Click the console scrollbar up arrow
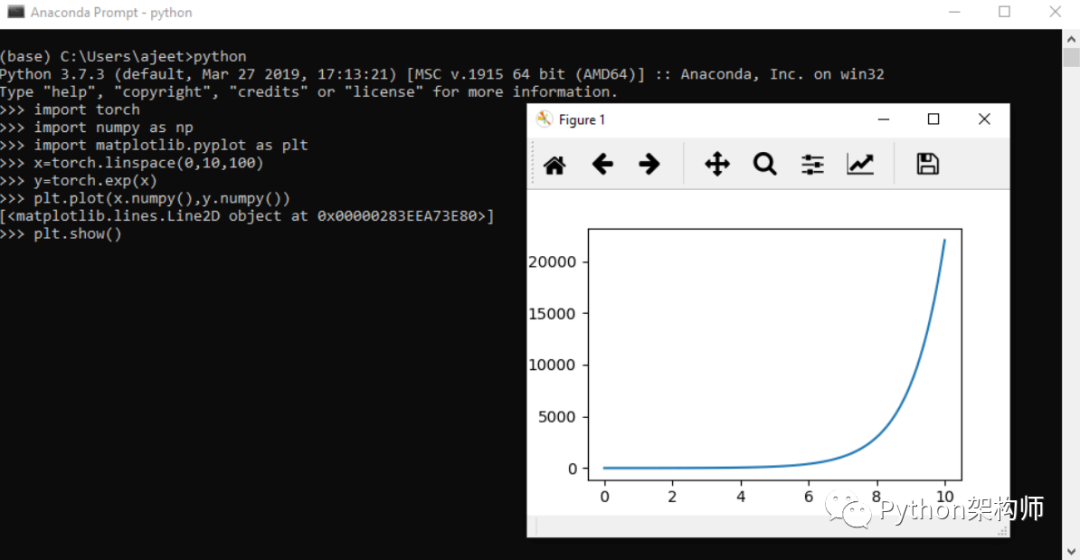1080x560 pixels. (x=1071, y=38)
